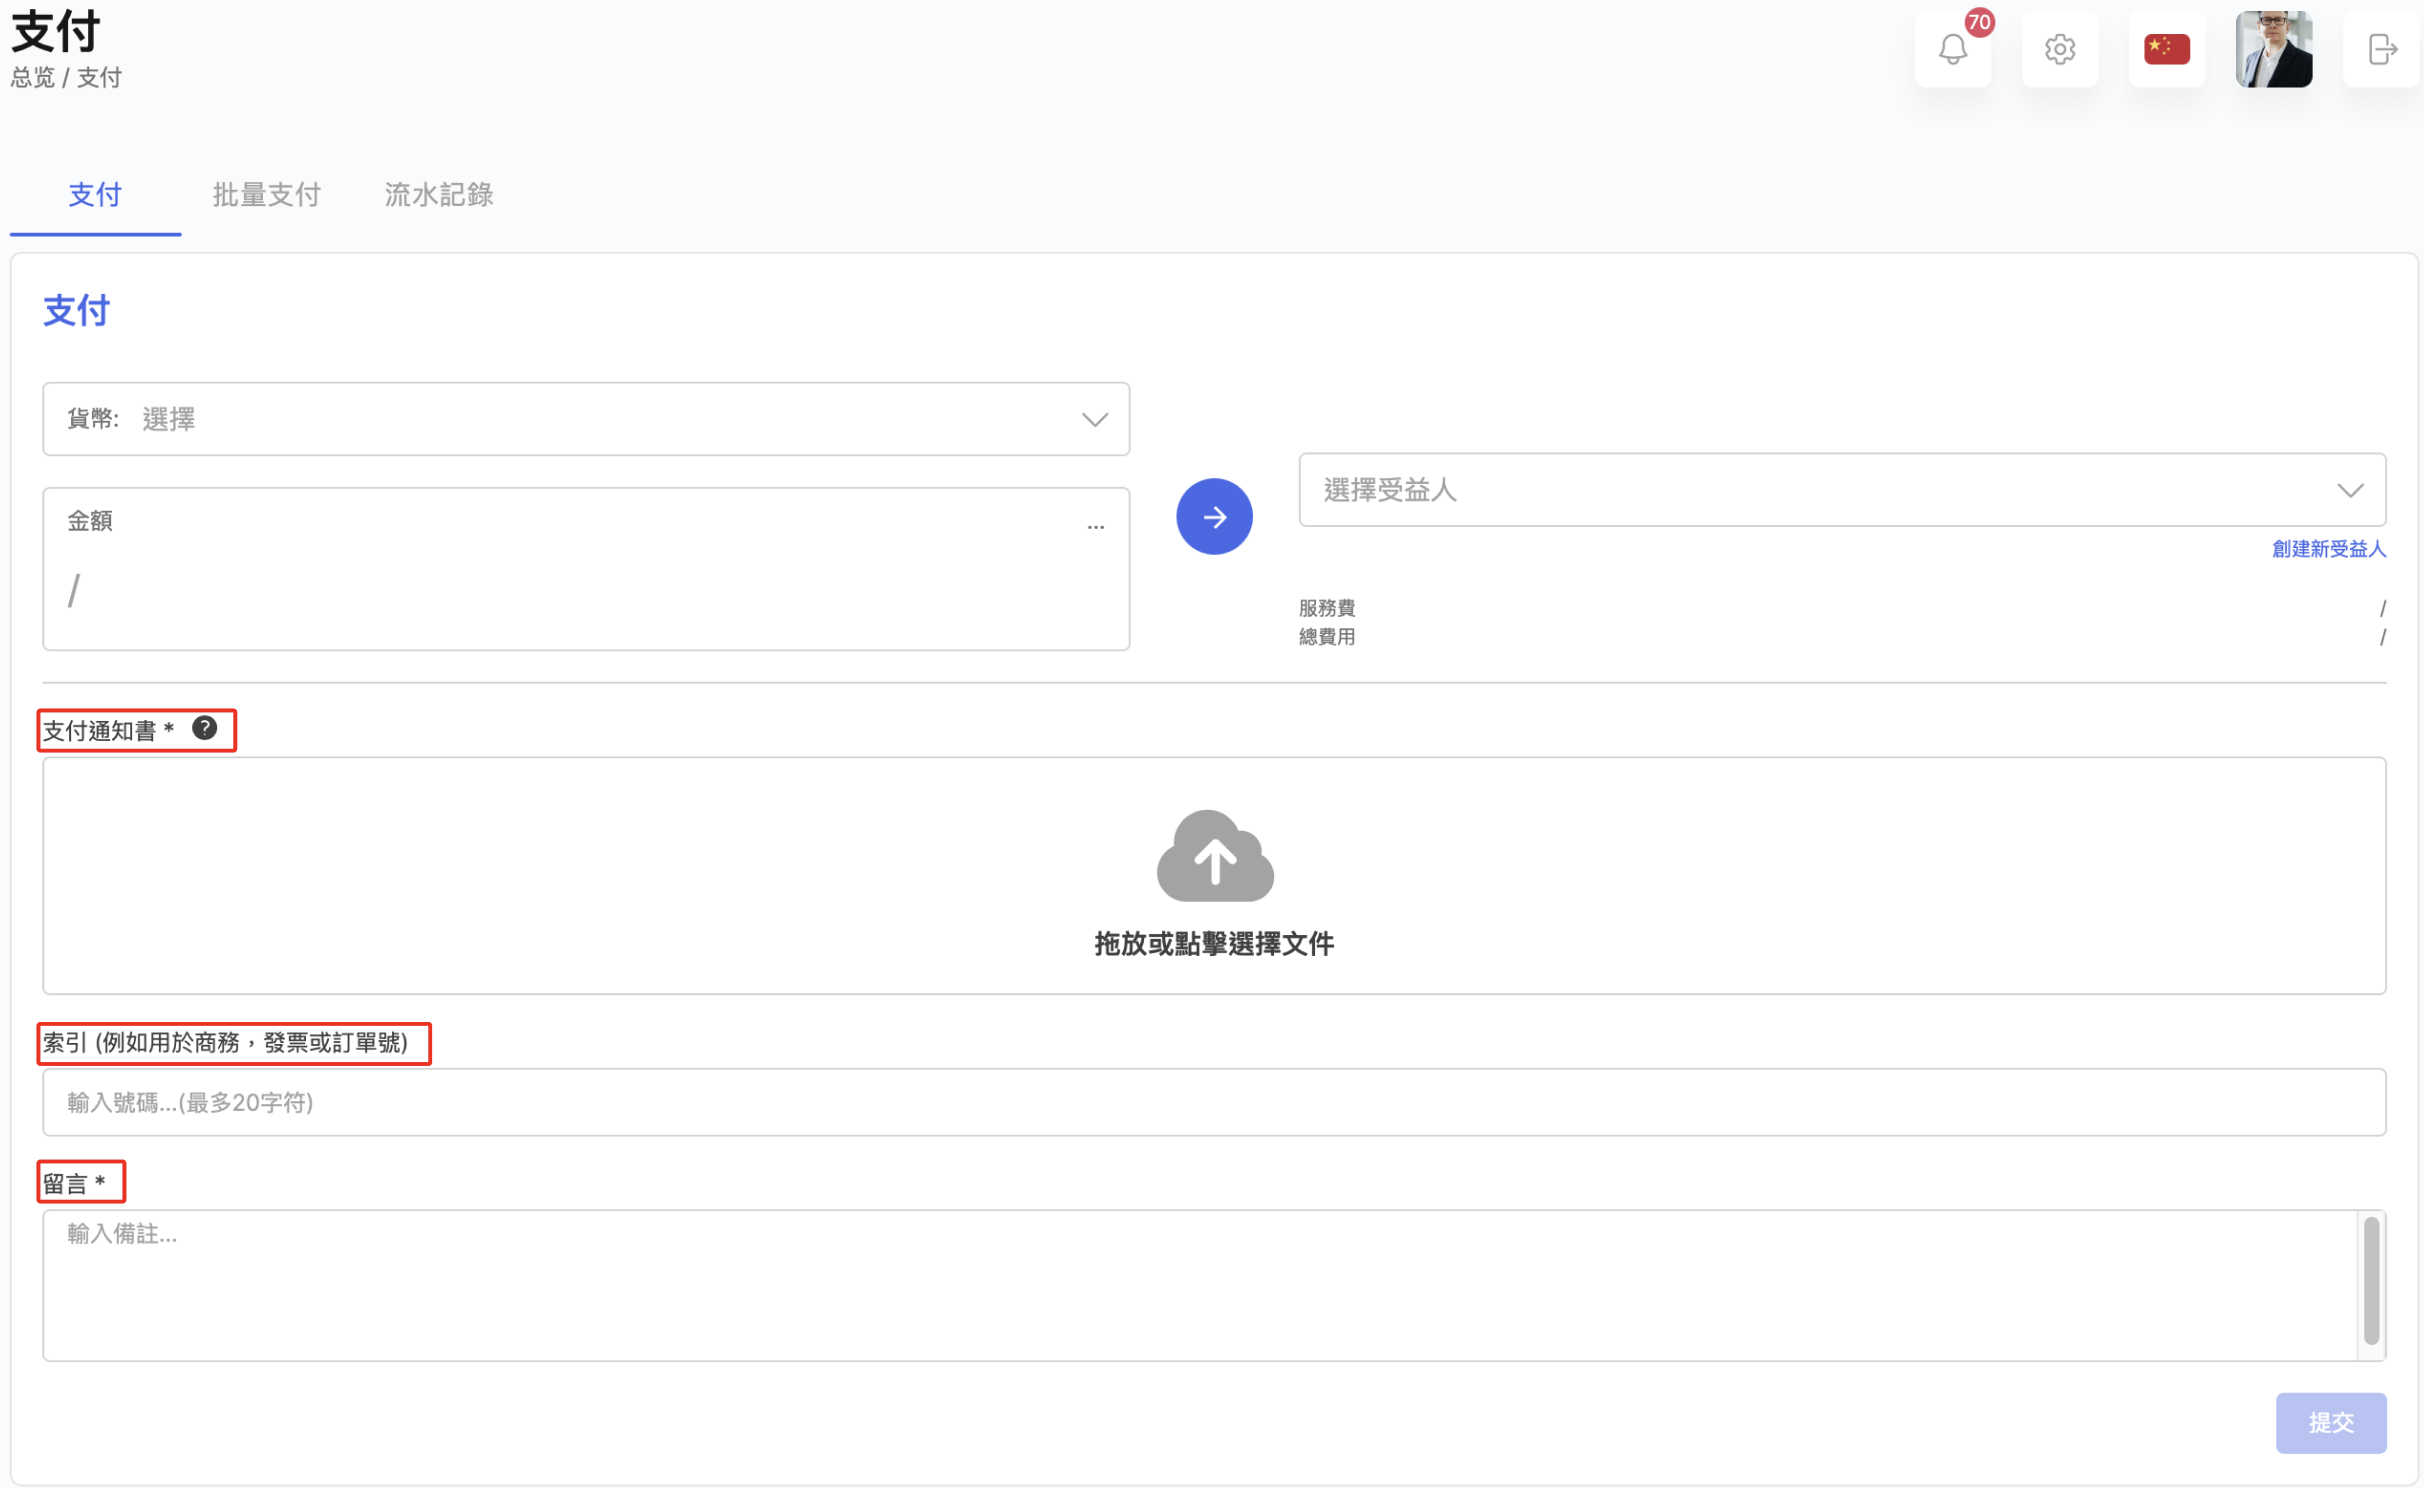Click the 提交 submit button
The height and width of the screenshot is (1488, 2424).
click(2330, 1422)
